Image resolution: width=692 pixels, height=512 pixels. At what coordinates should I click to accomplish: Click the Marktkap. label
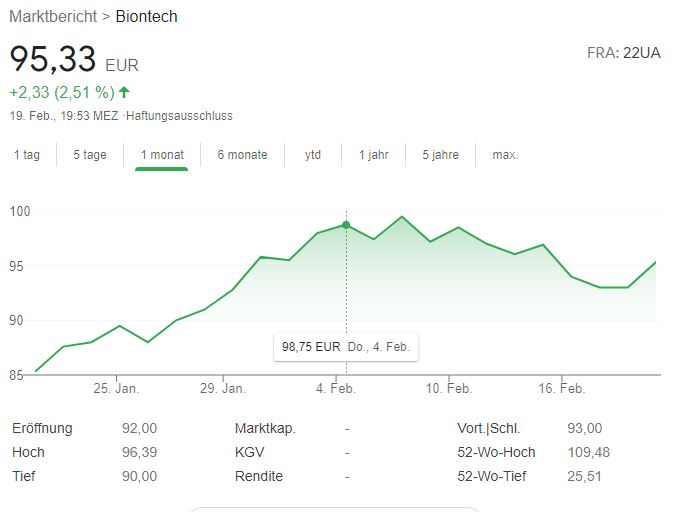(265, 429)
